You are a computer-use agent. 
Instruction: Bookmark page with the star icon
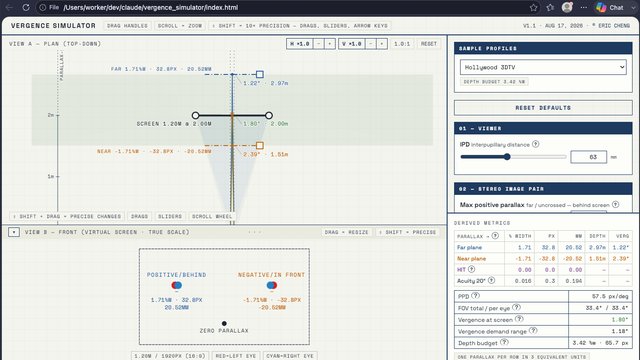point(533,7)
